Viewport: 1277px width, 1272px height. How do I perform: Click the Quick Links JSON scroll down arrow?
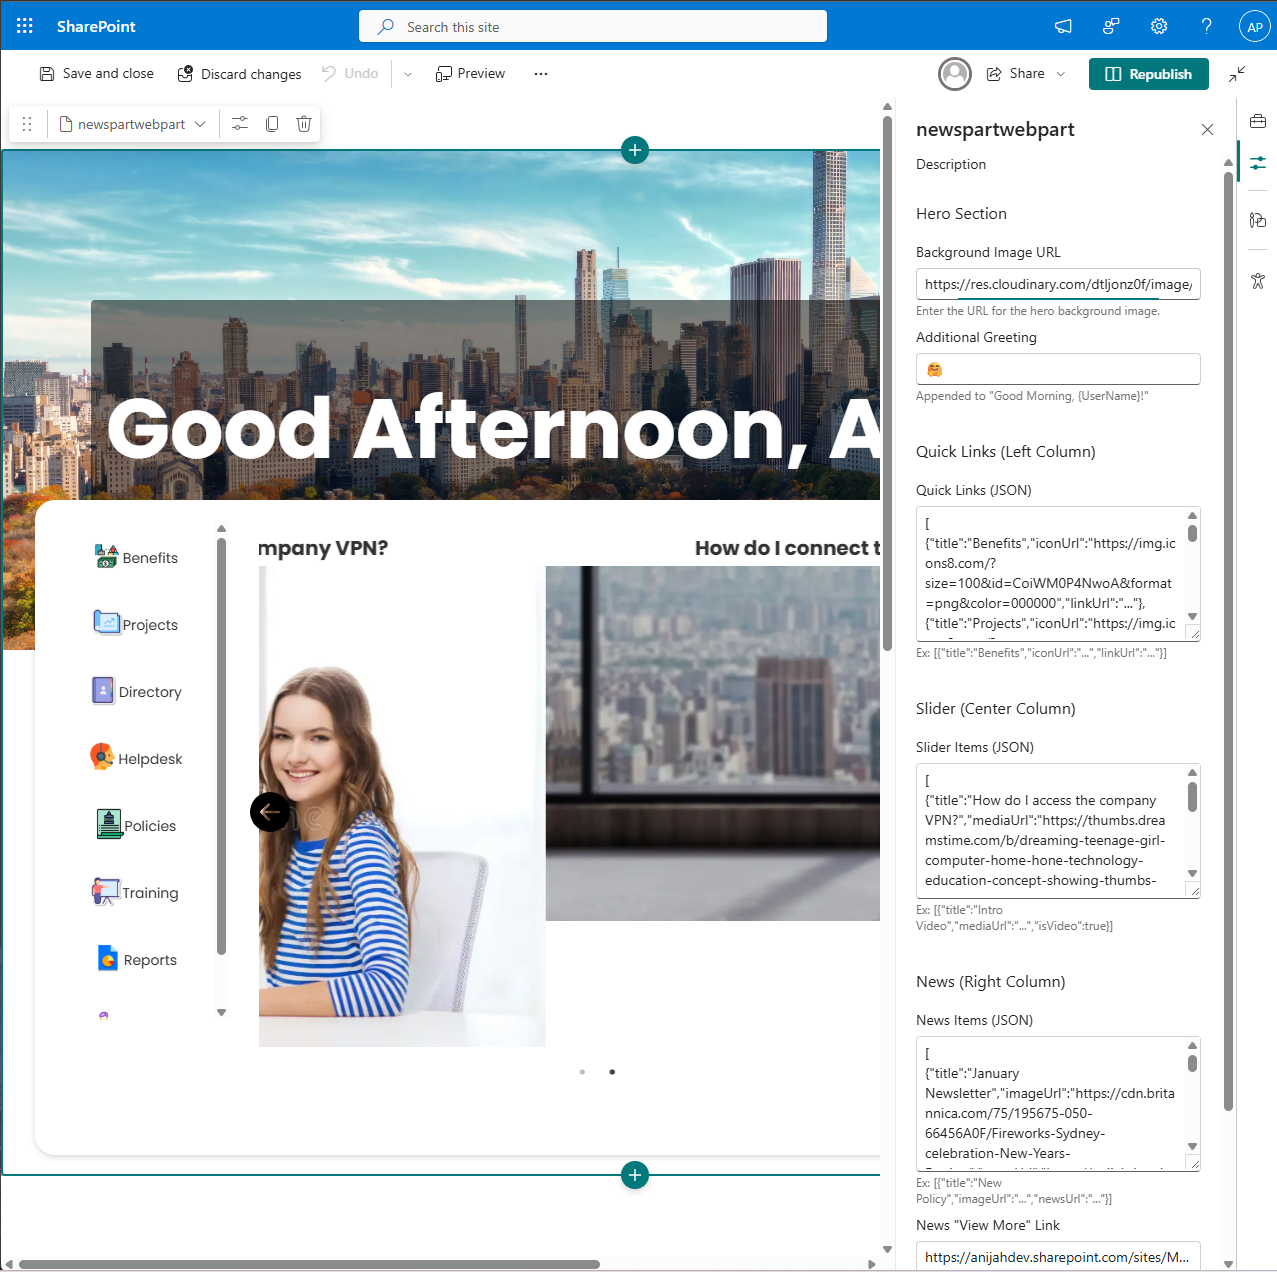[1192, 617]
